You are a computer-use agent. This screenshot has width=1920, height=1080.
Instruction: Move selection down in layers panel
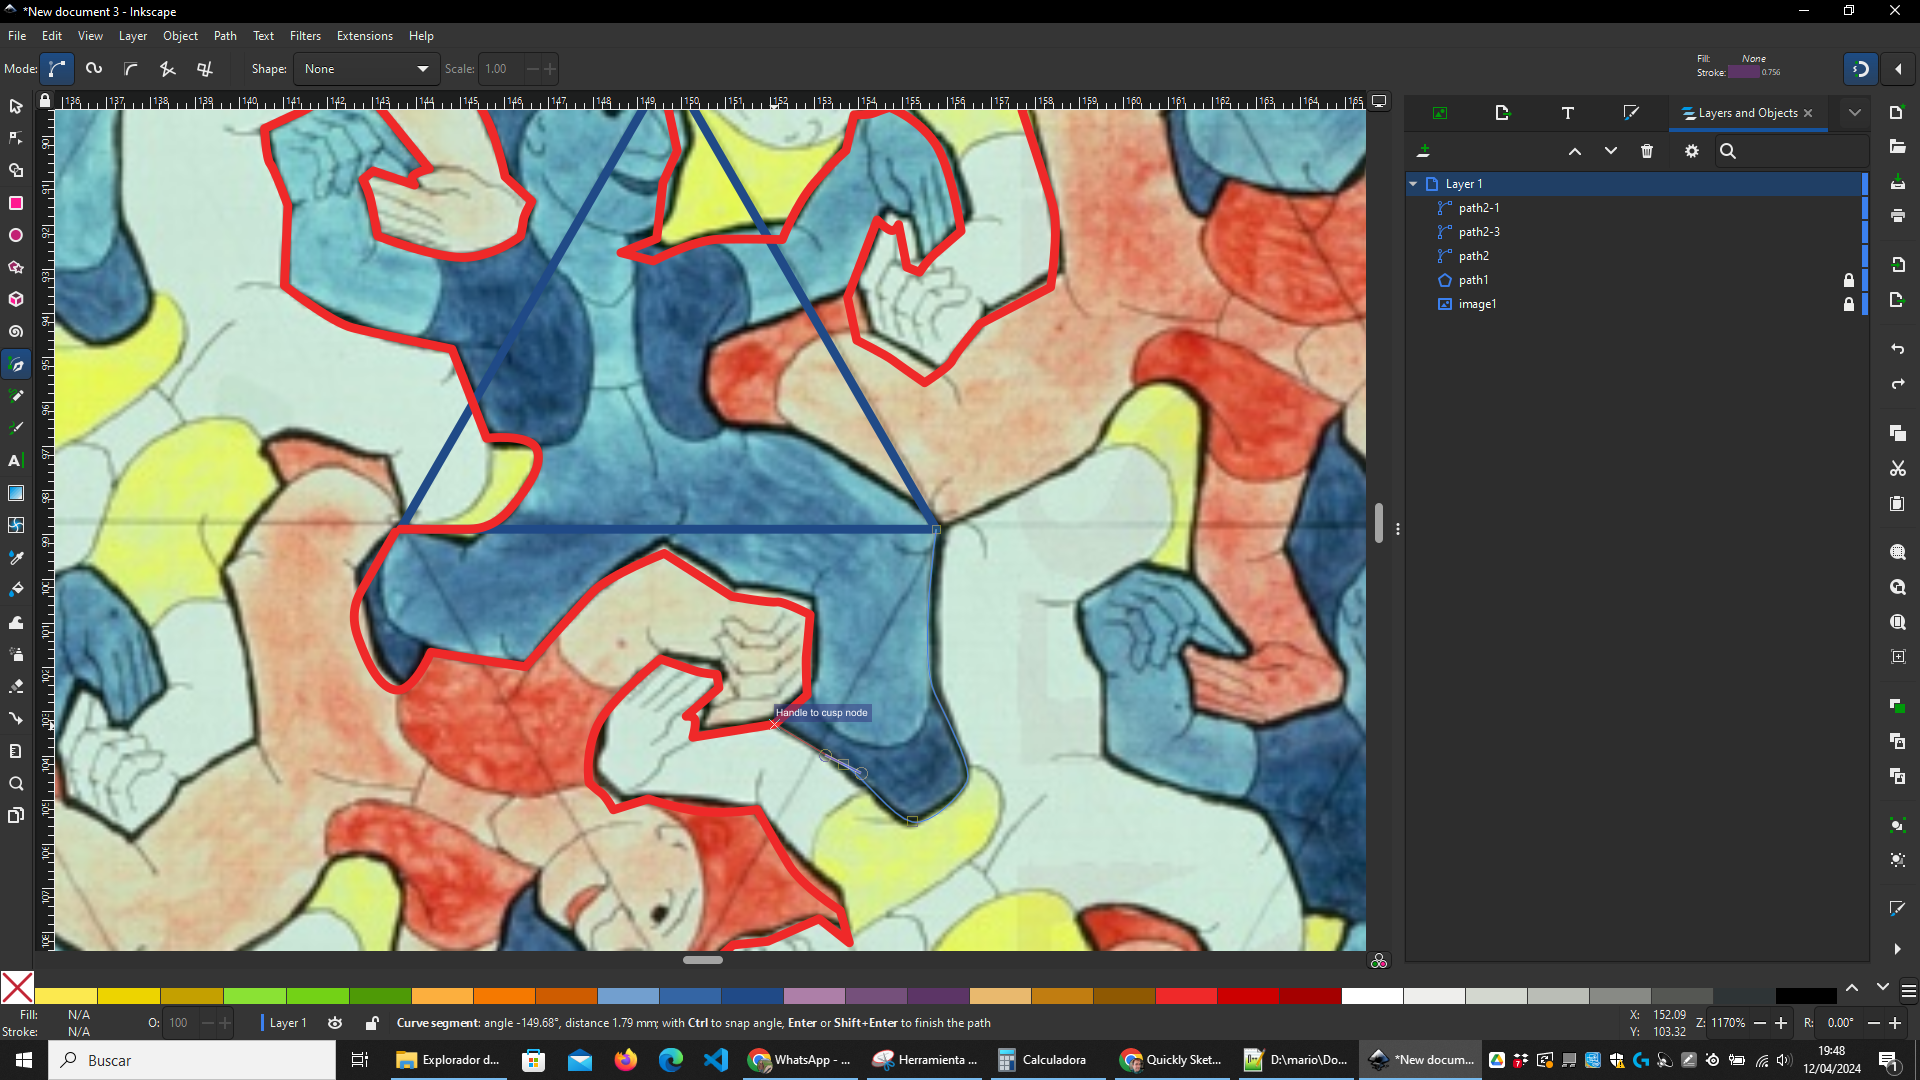[x=1611, y=151]
